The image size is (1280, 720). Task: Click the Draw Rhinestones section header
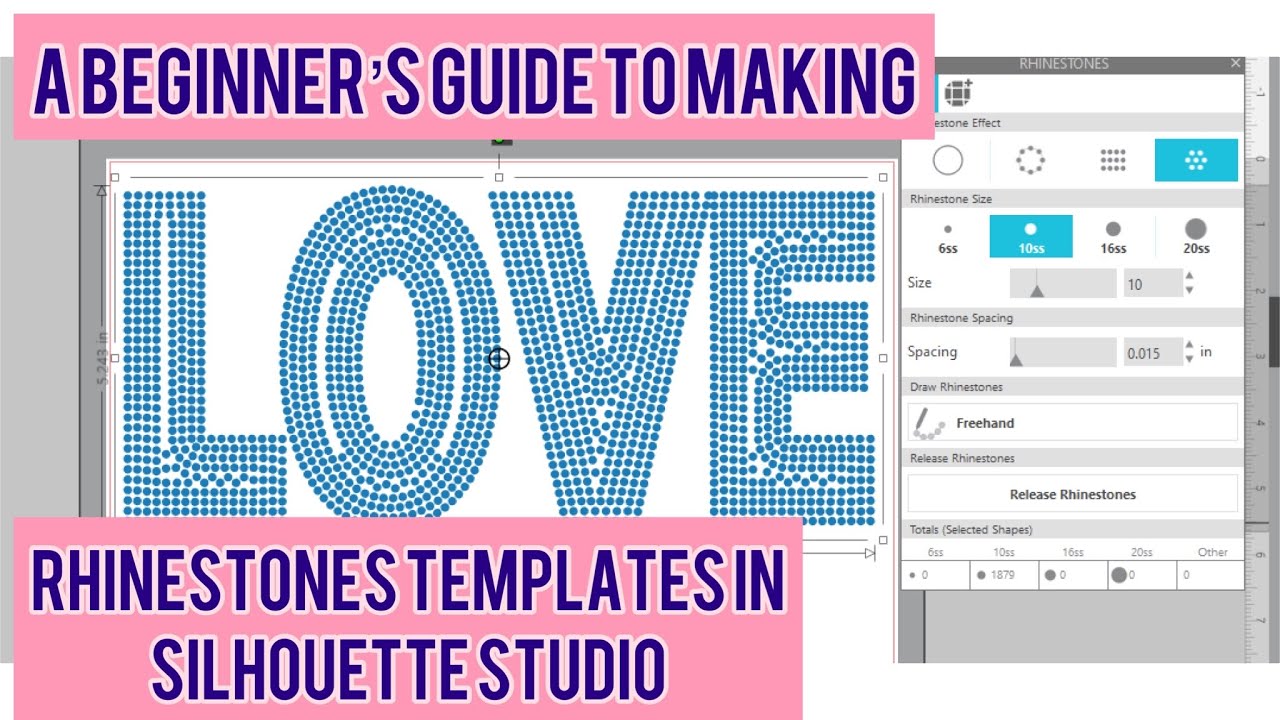(x=1072, y=387)
